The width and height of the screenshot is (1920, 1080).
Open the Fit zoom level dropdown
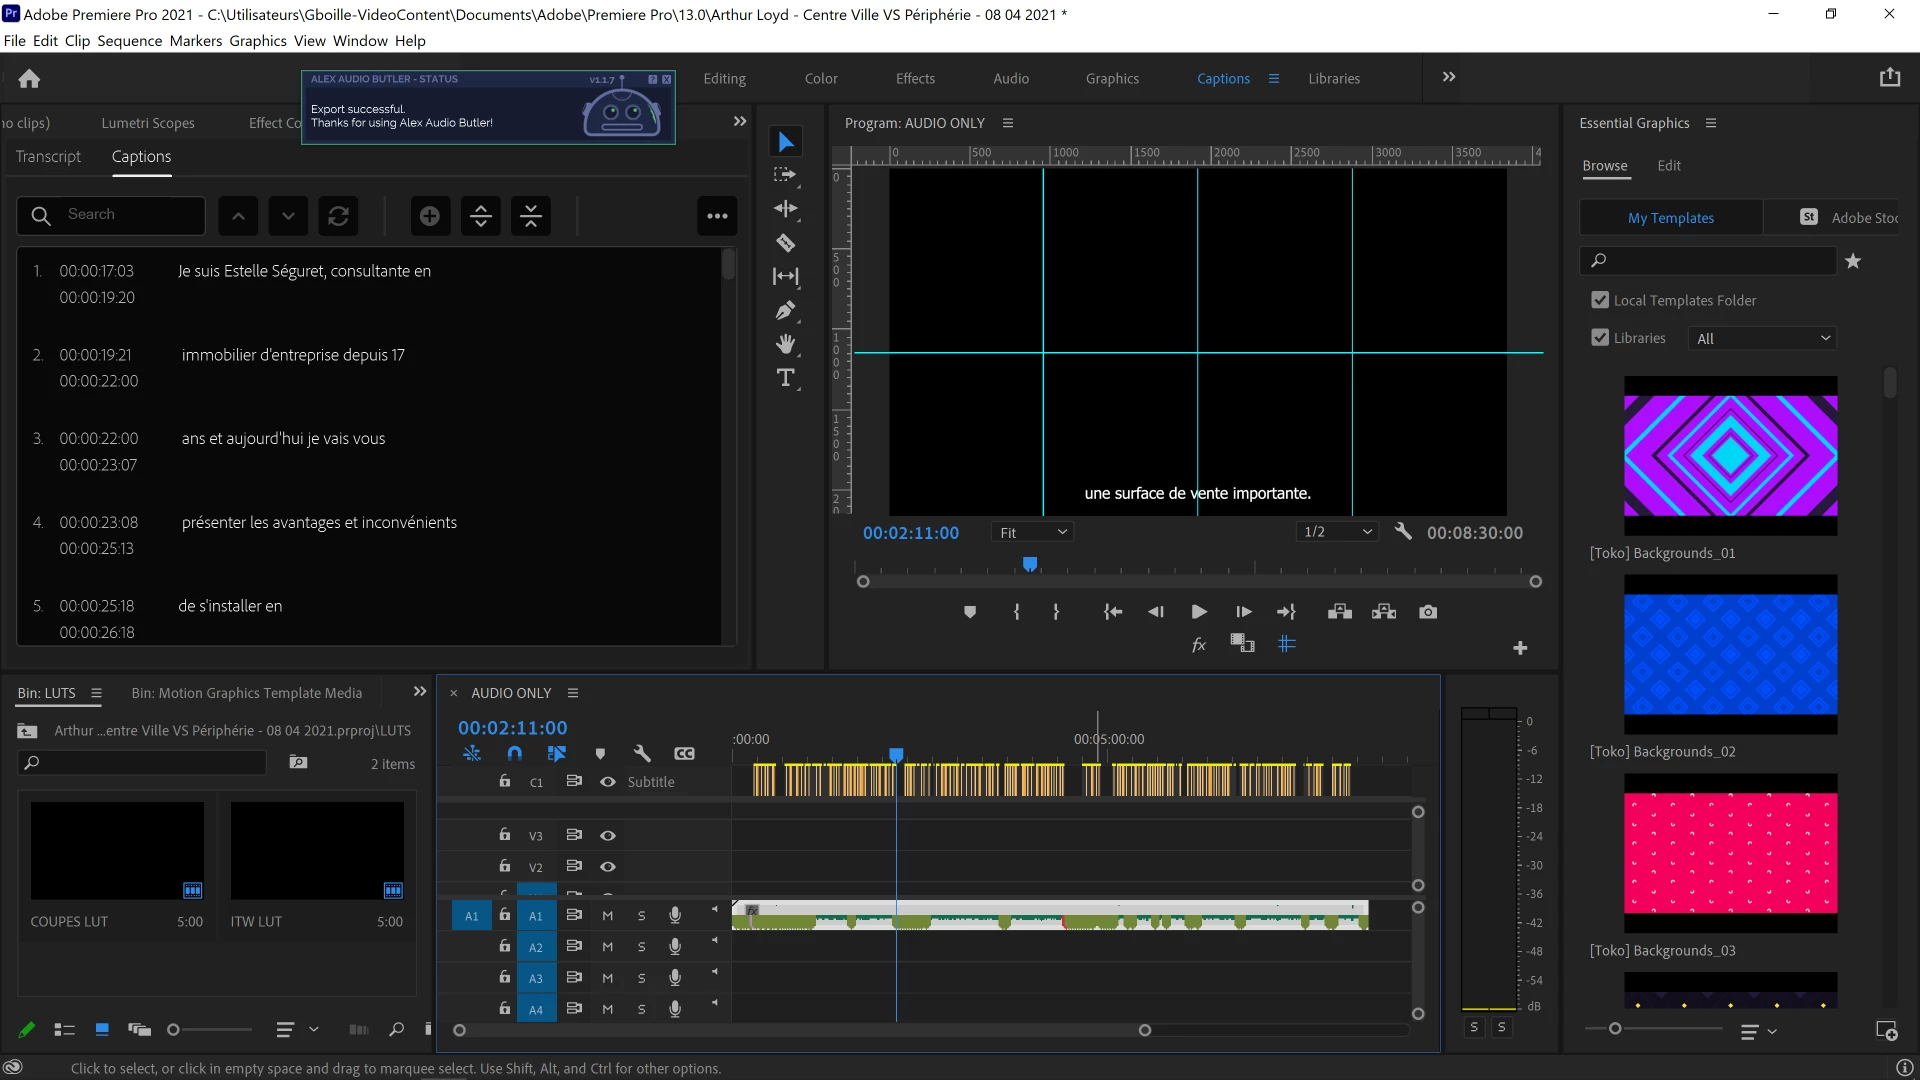tap(1033, 533)
